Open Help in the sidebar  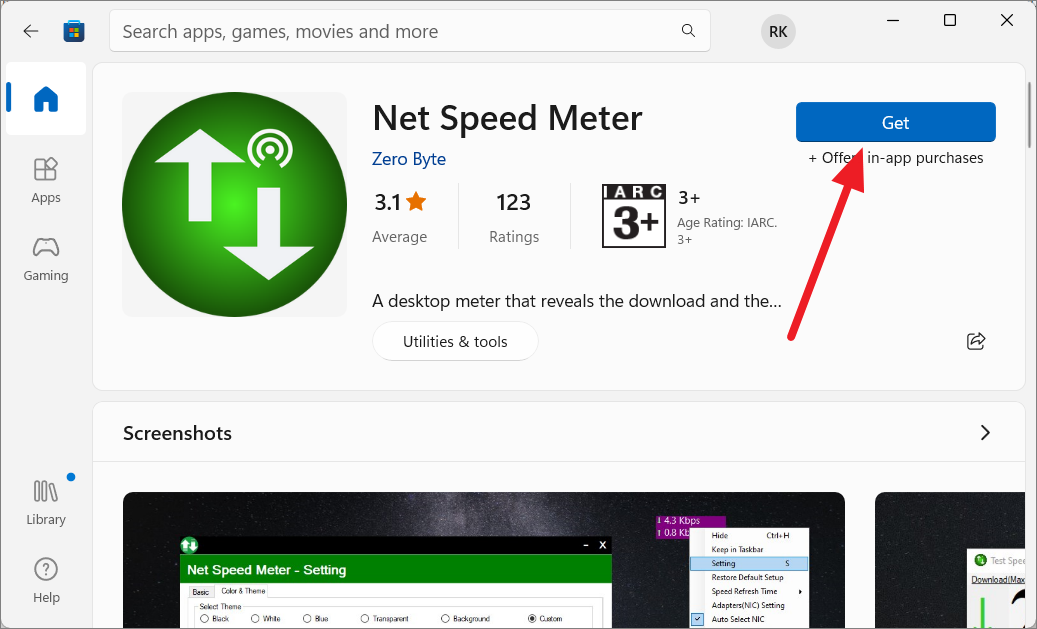coord(46,581)
